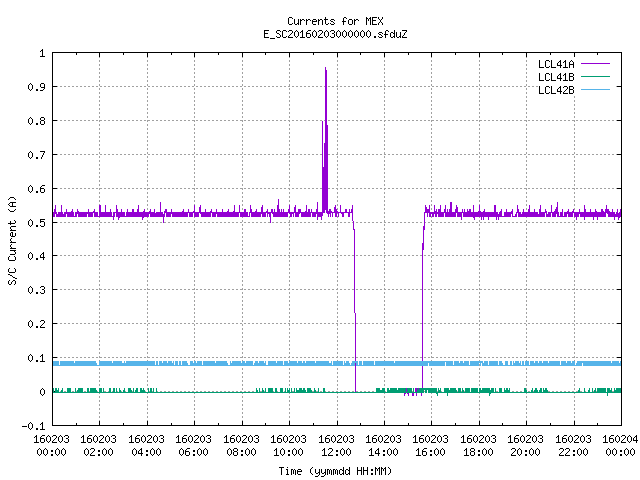640x480 pixels.
Task: Click the peak of the LCL41A current spike
Action: pos(325,68)
